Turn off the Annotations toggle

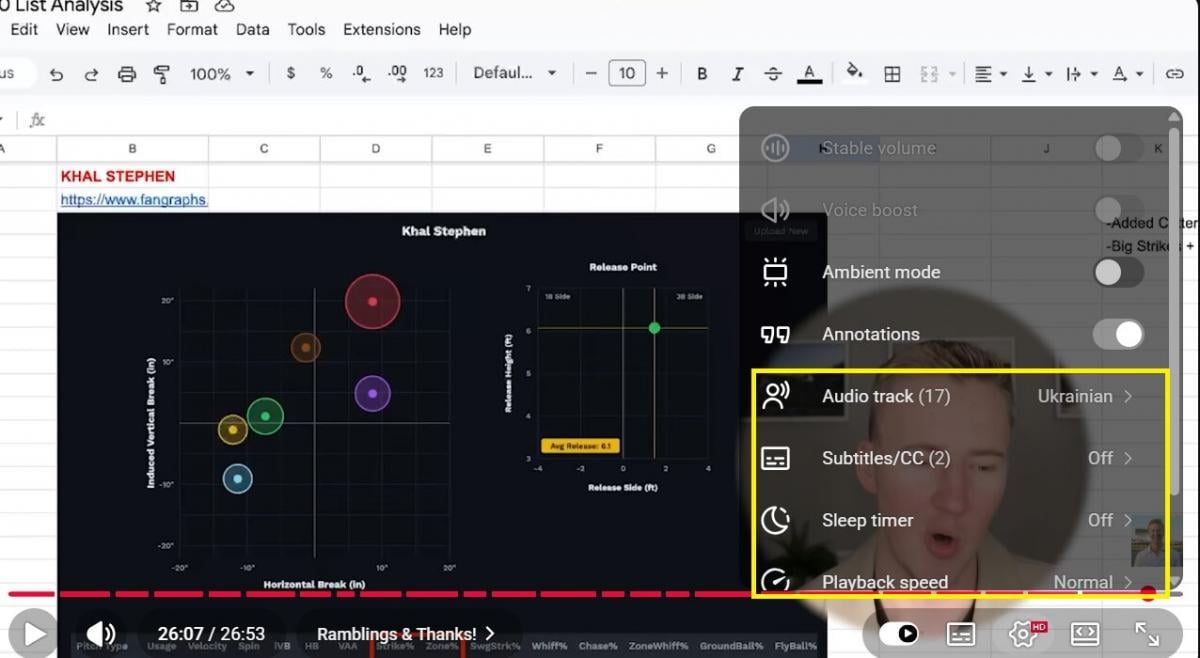(1118, 334)
